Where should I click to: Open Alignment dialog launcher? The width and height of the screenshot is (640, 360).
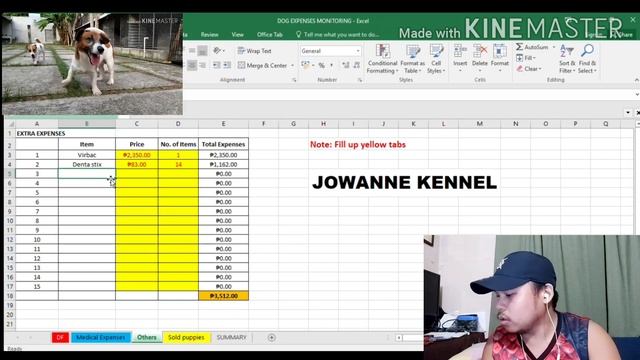pos(294,80)
